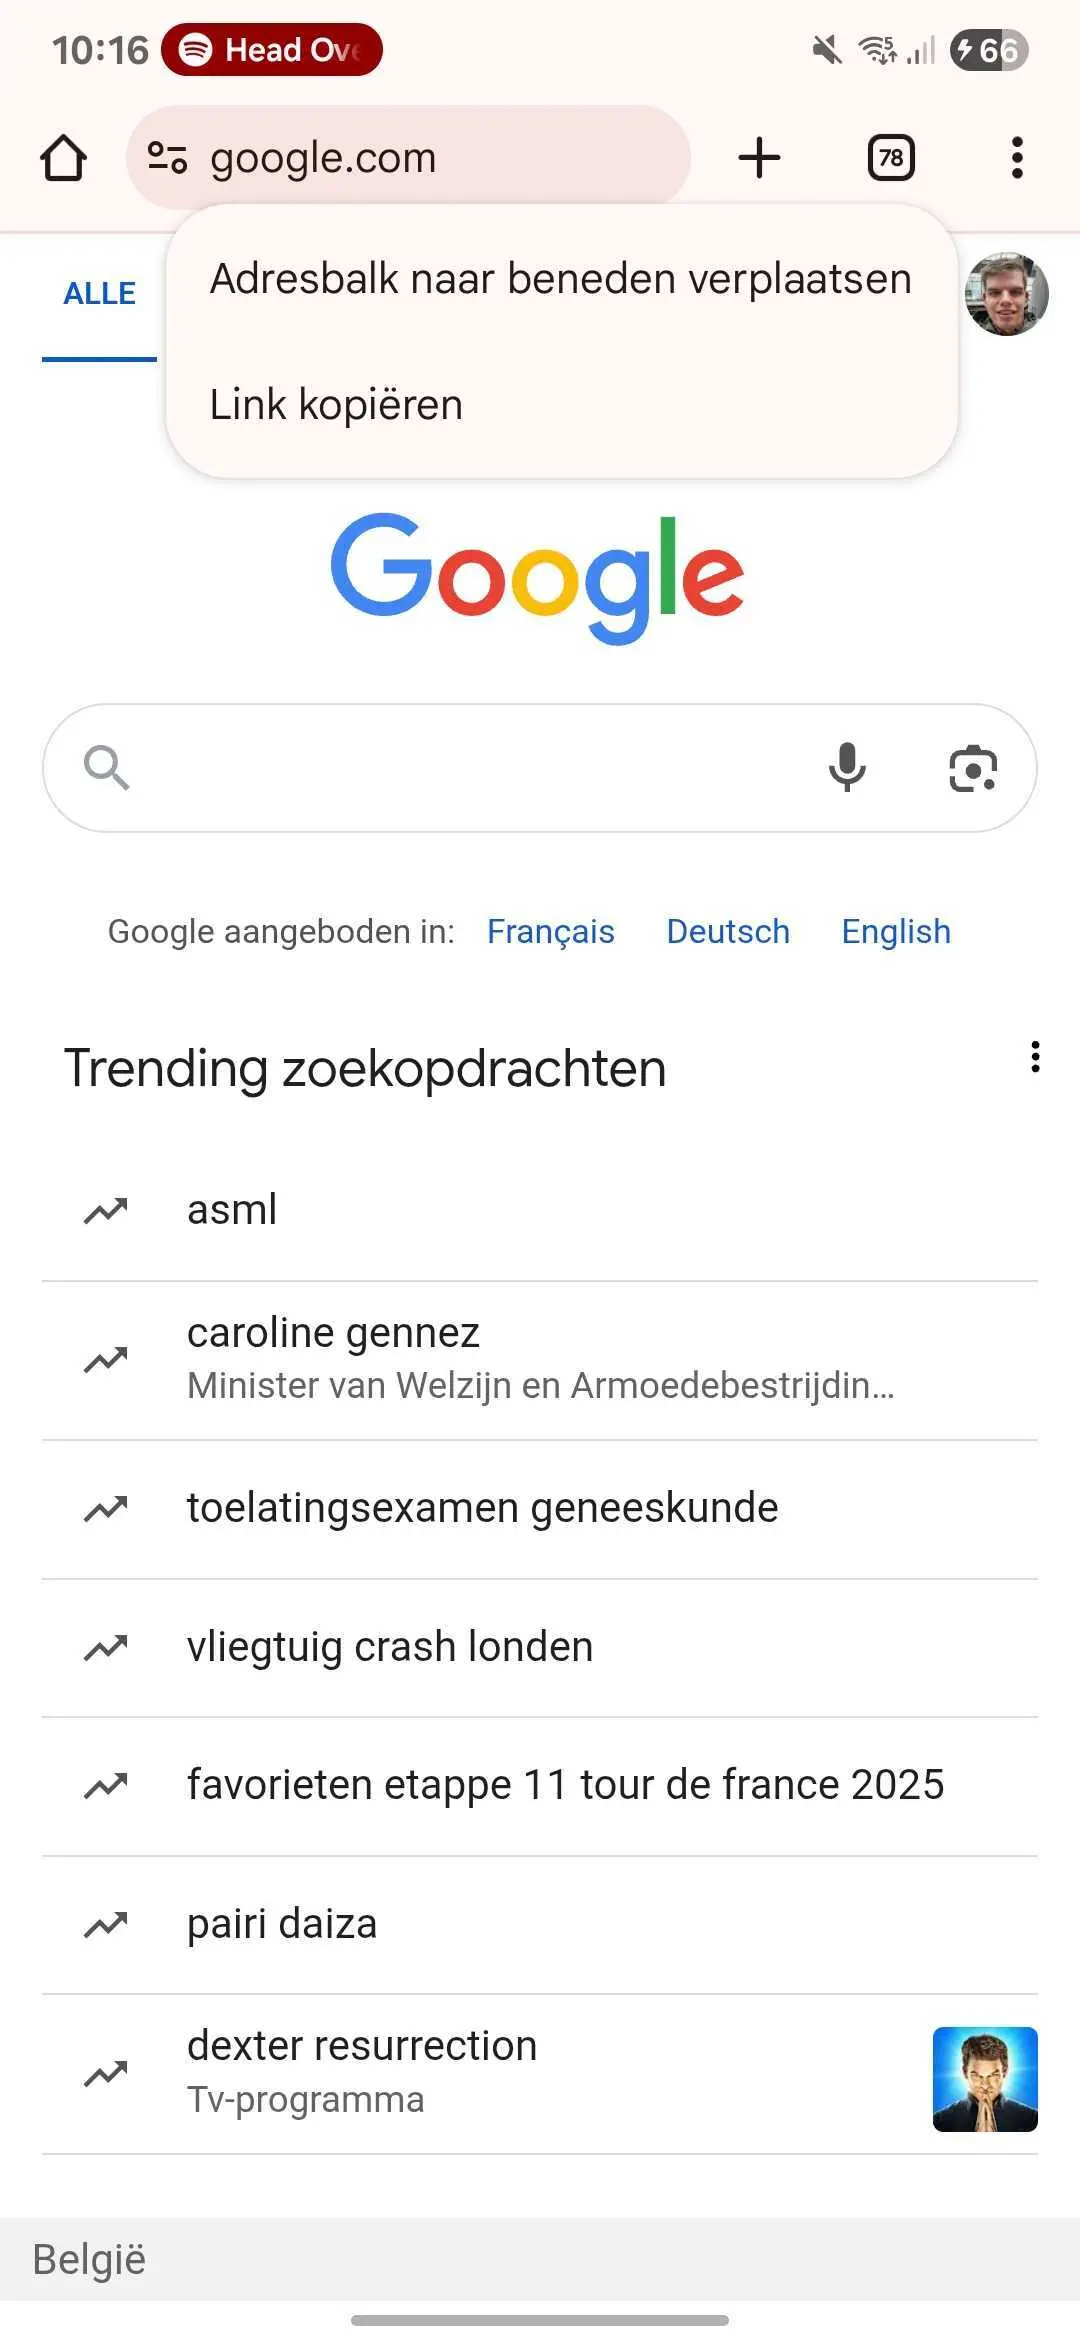Switch Google to English
This screenshot has width=1080, height=2340.
[x=895, y=931]
